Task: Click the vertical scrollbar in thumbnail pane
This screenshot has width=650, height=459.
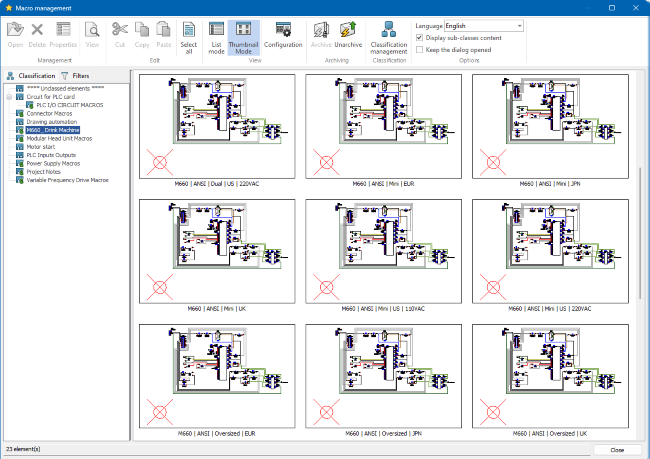Action: pos(640,232)
